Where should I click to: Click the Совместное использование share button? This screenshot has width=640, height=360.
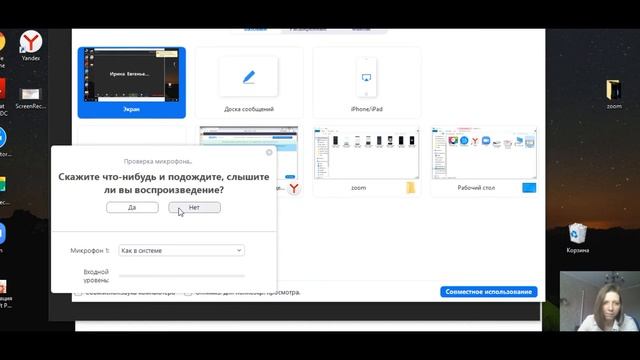(x=489, y=291)
